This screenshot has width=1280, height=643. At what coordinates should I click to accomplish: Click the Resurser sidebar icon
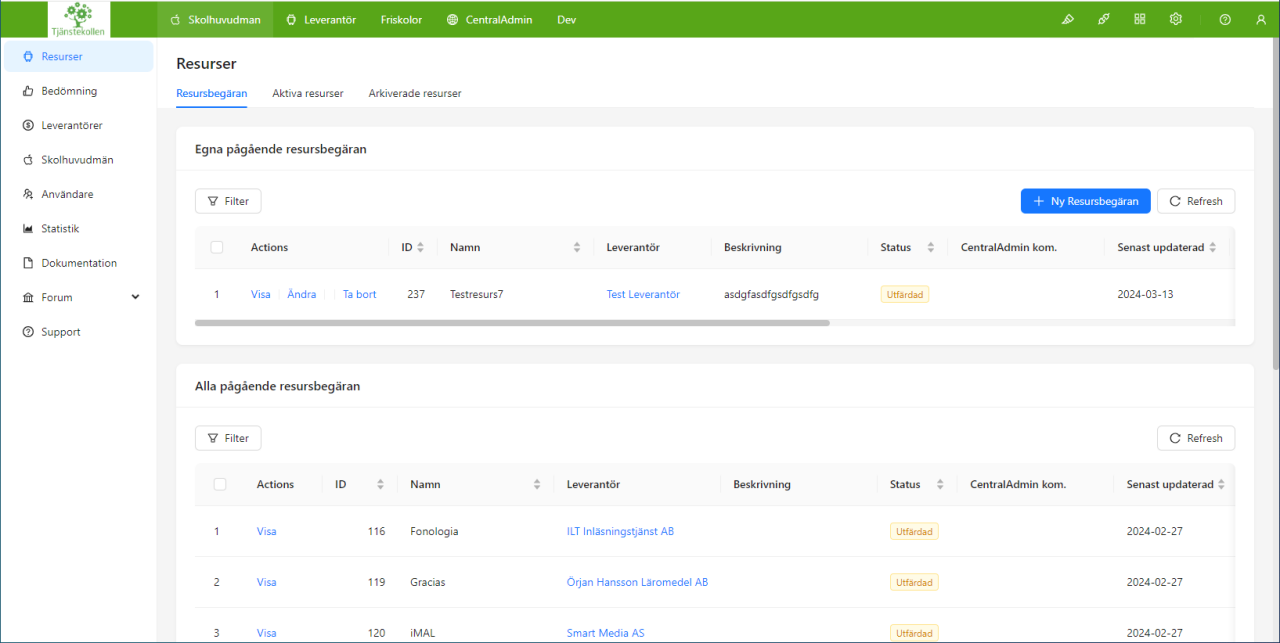tap(28, 57)
